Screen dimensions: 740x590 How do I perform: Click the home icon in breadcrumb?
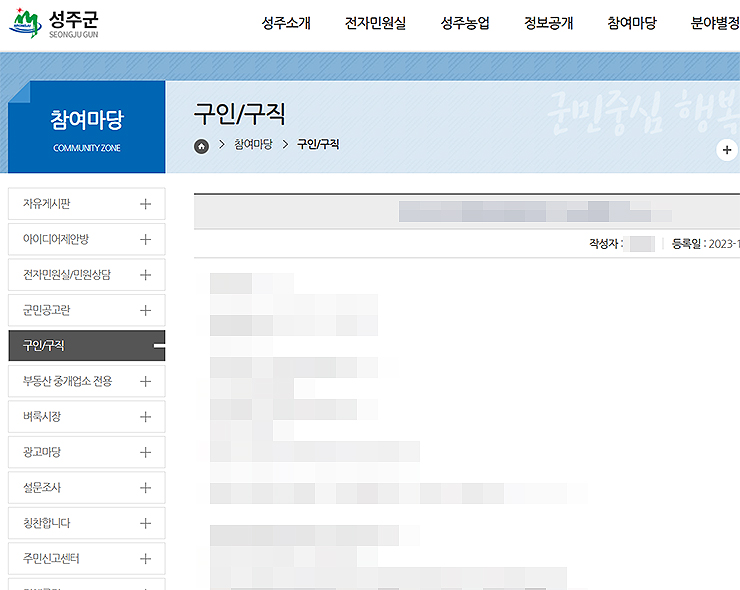202,146
